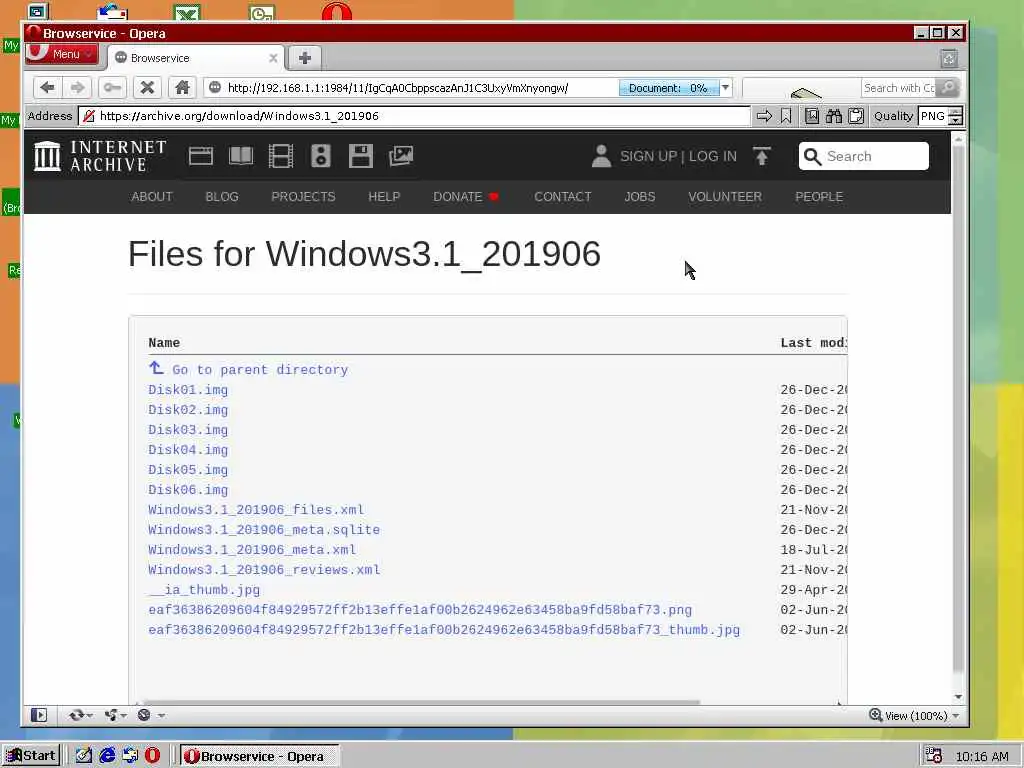Click the Opera search magnifier button
Screen dimensions: 1024x768
point(948,88)
